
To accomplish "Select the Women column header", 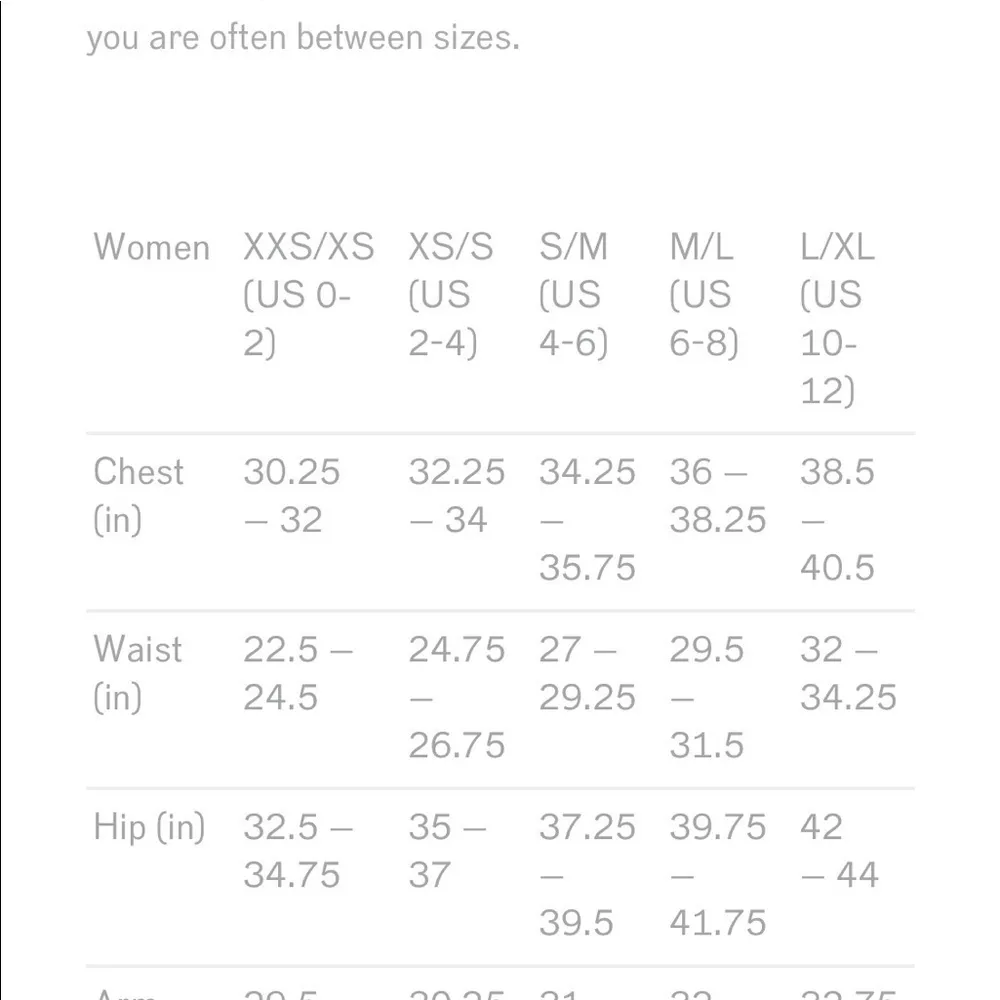I will 151,247.
